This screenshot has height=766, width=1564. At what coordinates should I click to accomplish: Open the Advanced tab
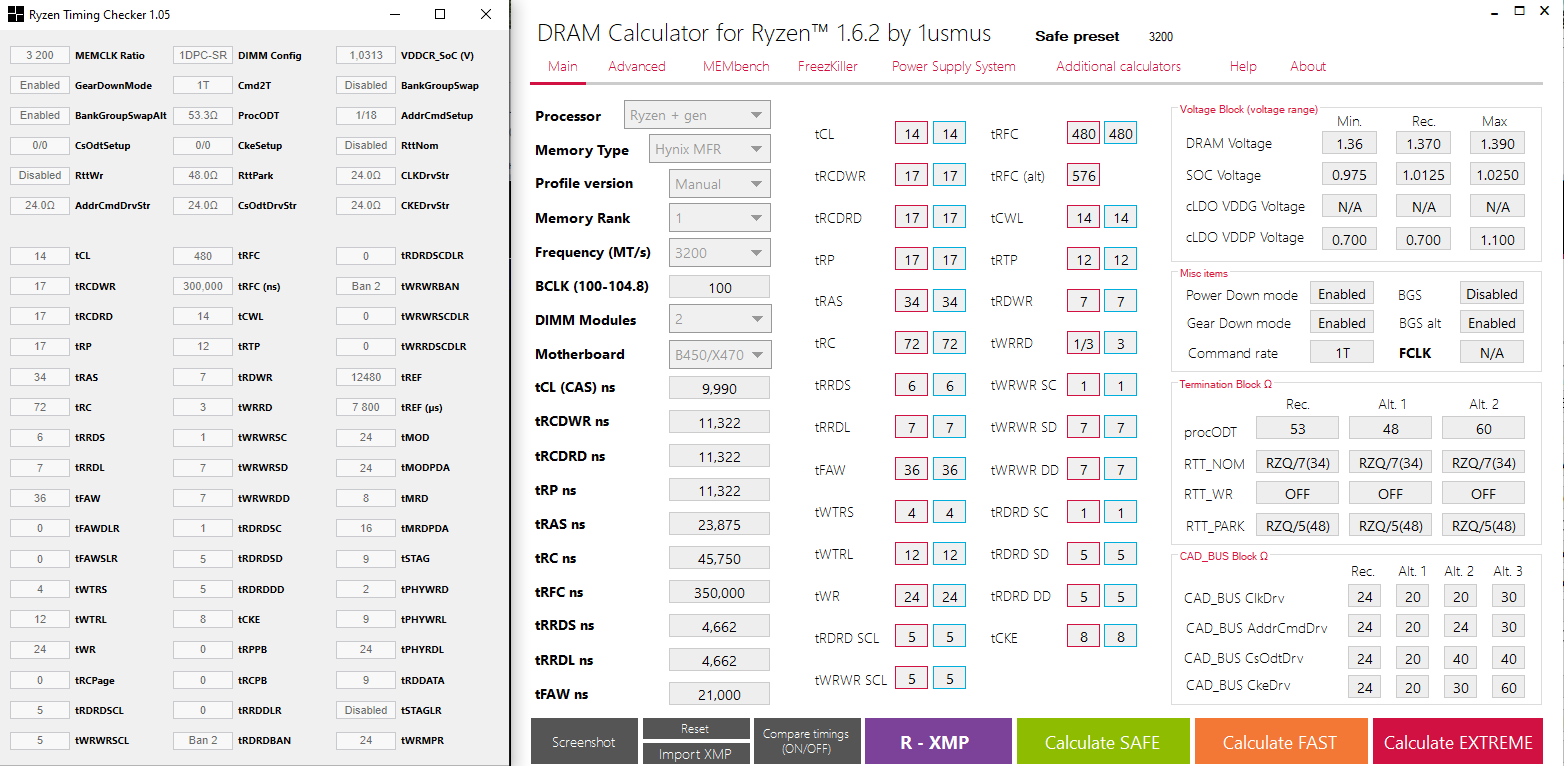click(x=637, y=66)
